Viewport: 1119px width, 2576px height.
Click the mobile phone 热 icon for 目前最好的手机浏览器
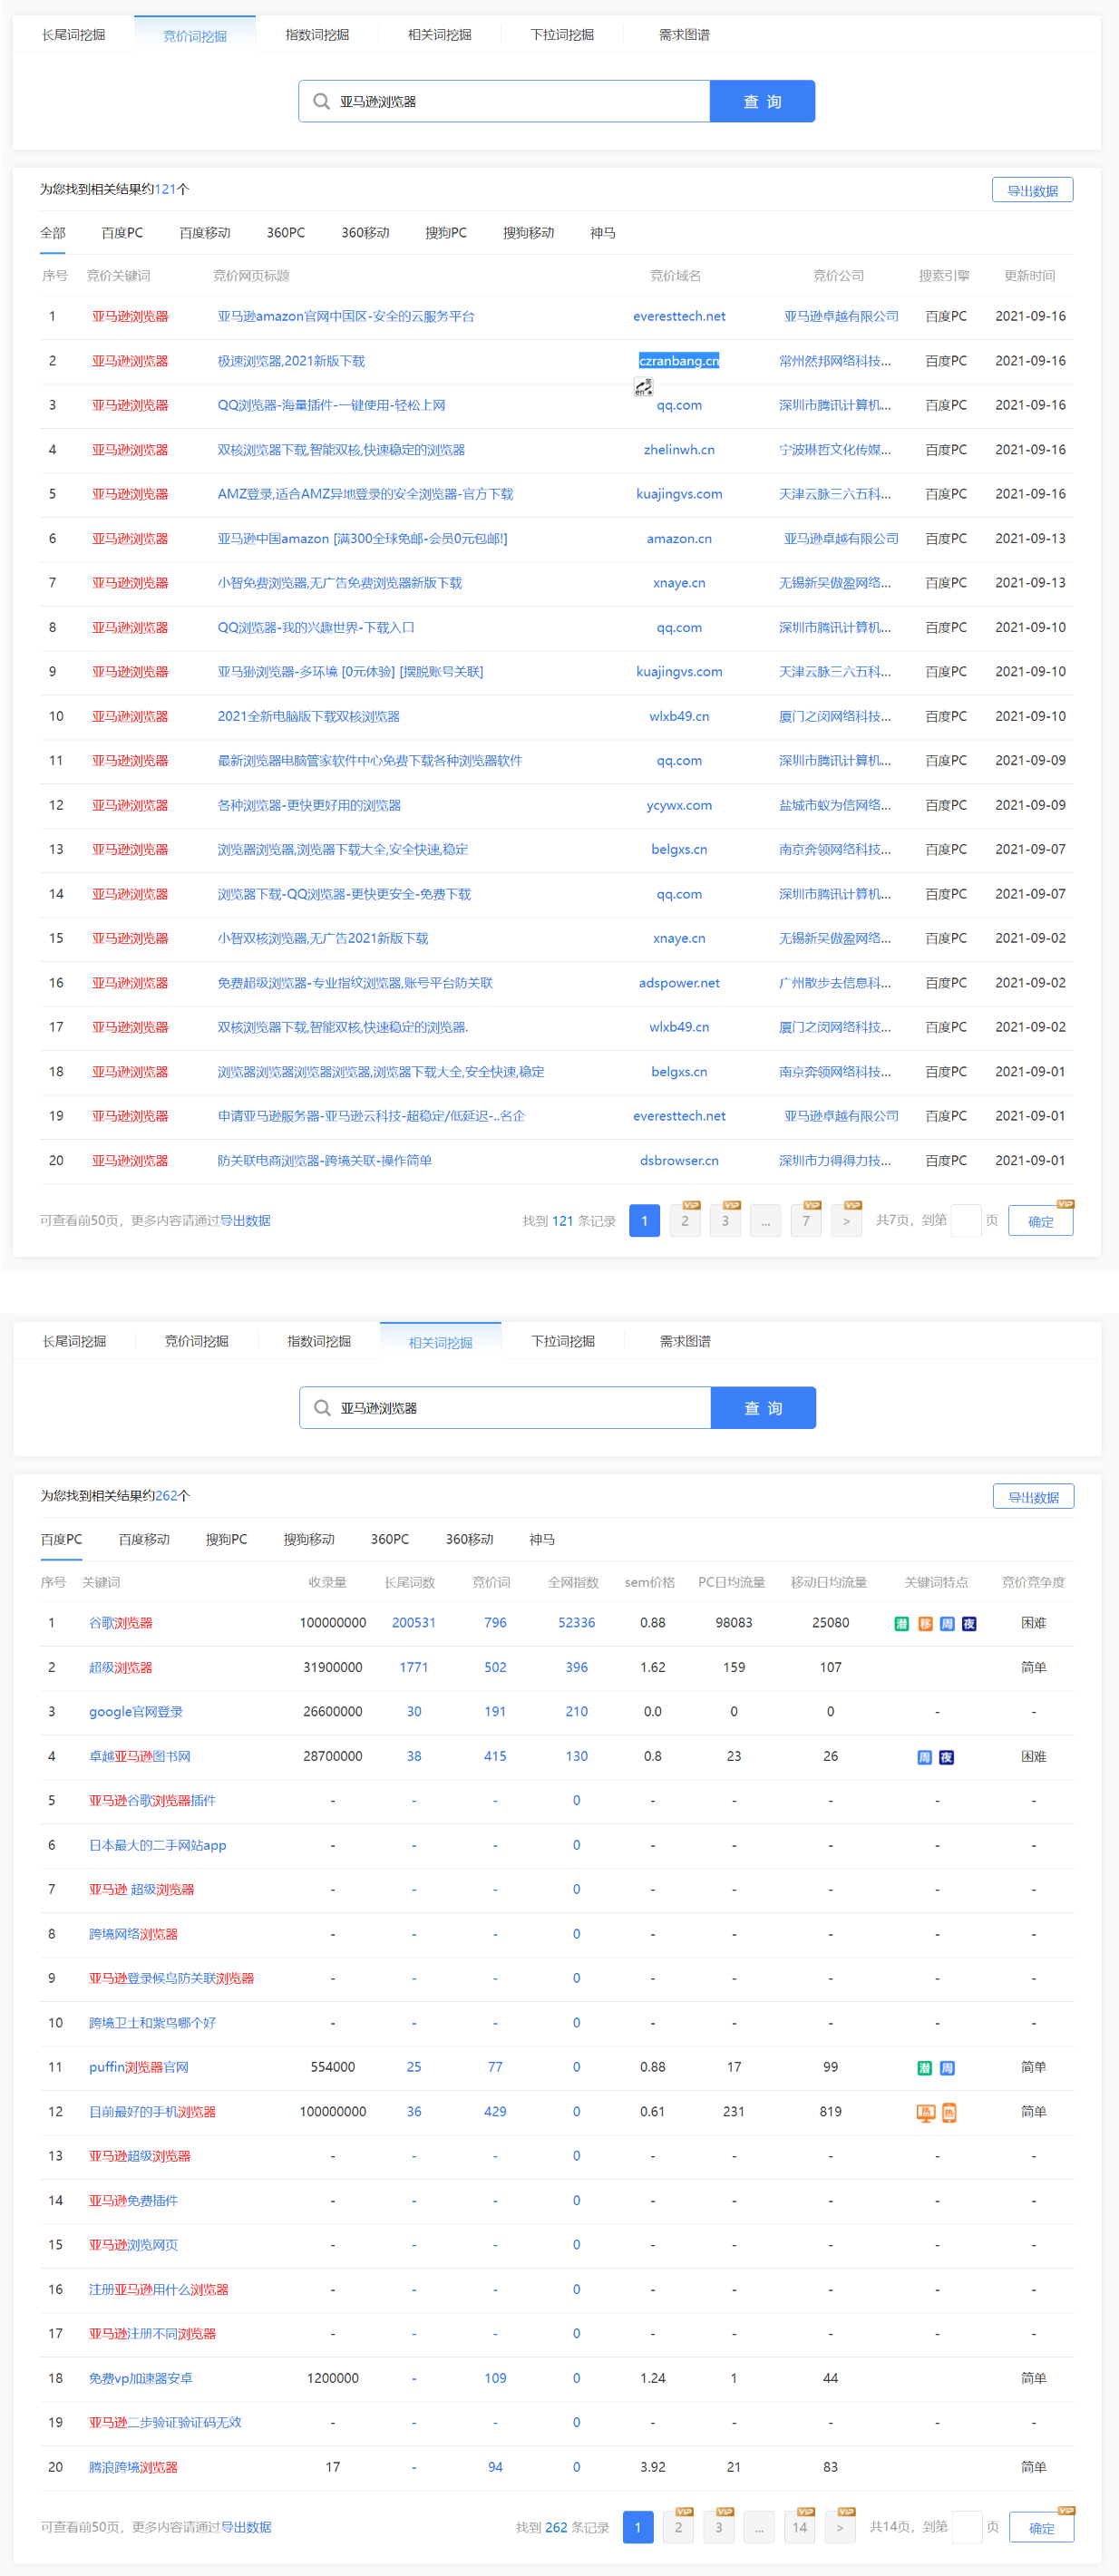949,2112
